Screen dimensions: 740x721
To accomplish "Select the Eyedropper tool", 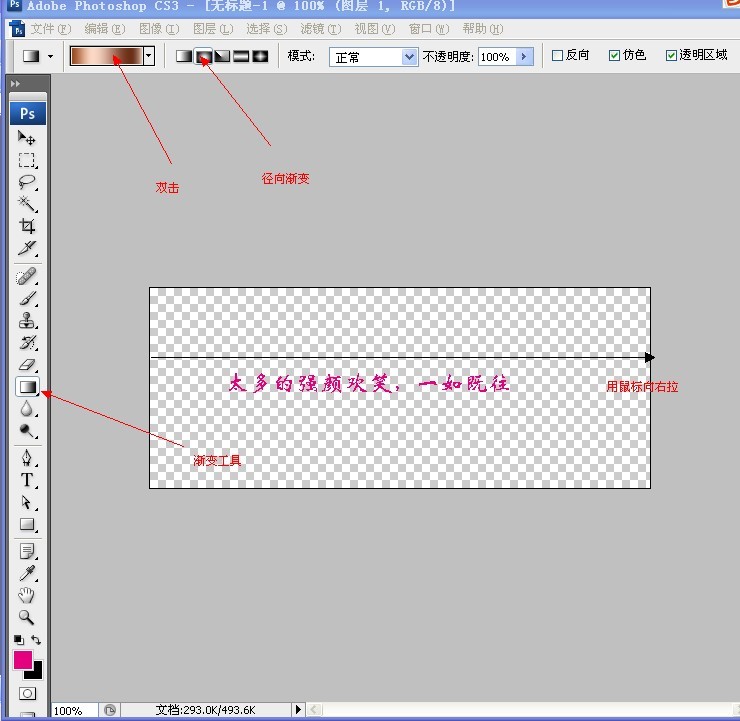I will tap(26, 573).
